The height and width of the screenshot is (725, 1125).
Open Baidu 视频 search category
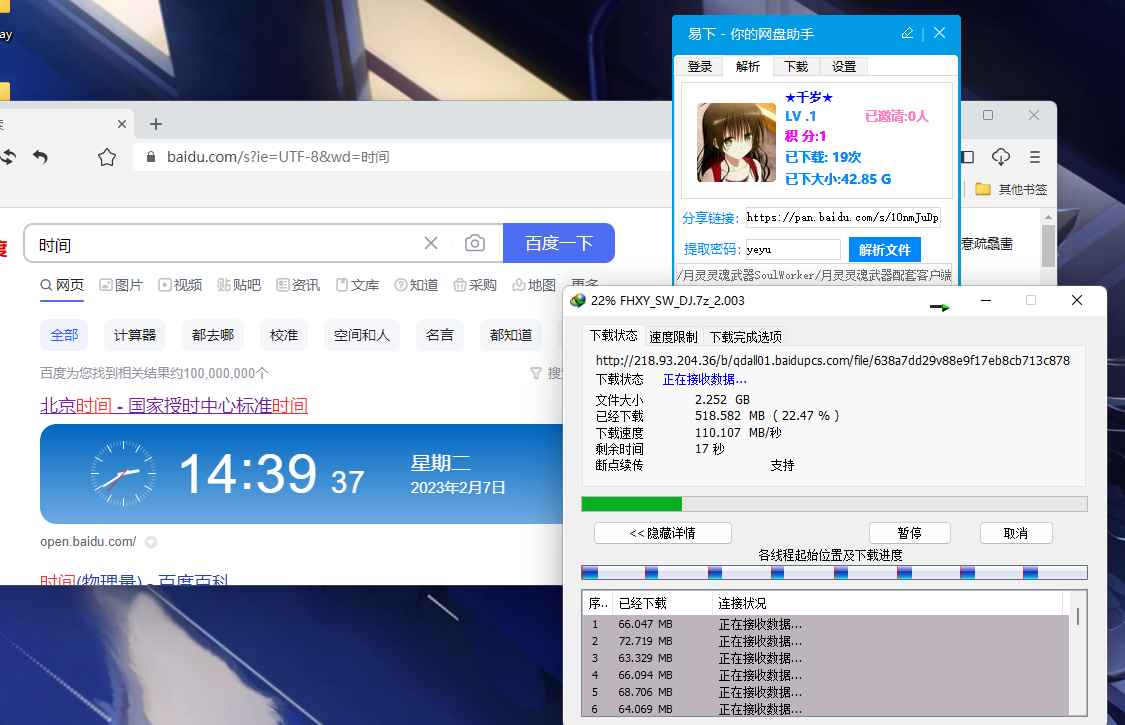(x=180, y=285)
